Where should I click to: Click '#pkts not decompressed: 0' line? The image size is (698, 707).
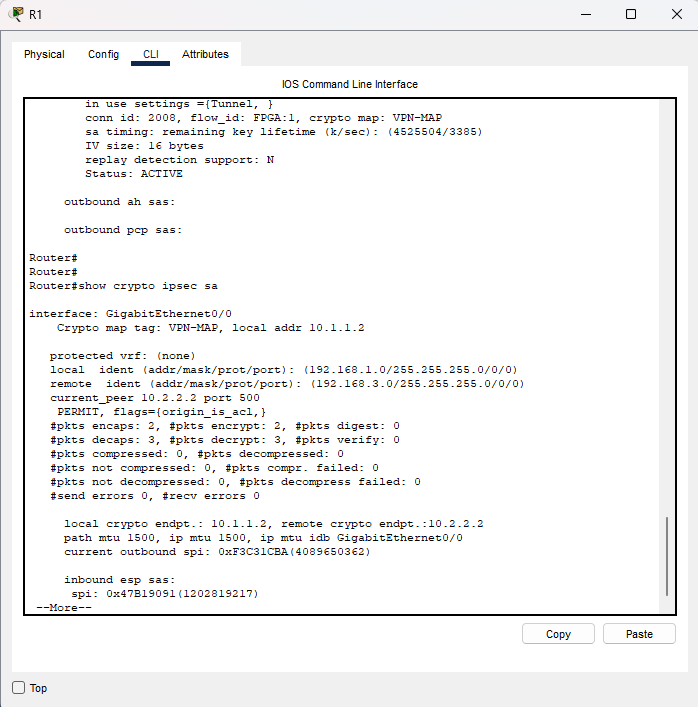(x=235, y=482)
